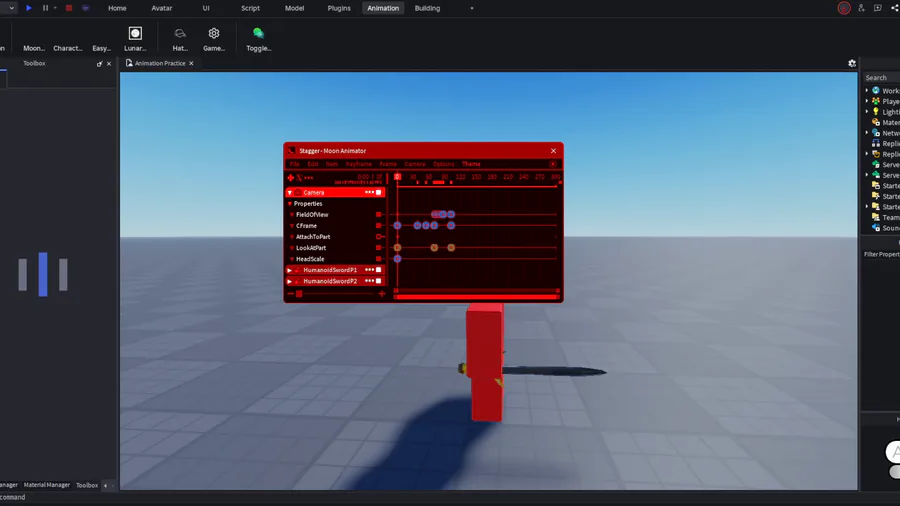Switch to the Material Manager bottom tab
Image resolution: width=900 pixels, height=506 pixels.
pyautogui.click(x=46, y=485)
